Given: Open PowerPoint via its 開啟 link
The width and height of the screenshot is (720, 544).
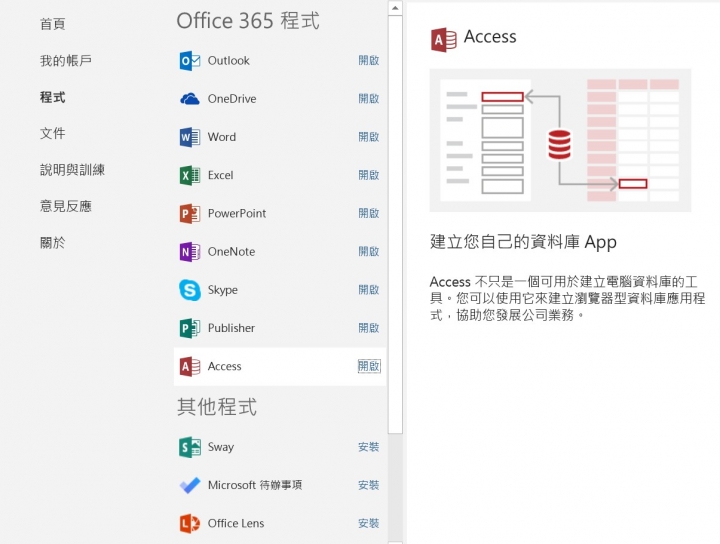Looking at the screenshot, I should pos(369,213).
